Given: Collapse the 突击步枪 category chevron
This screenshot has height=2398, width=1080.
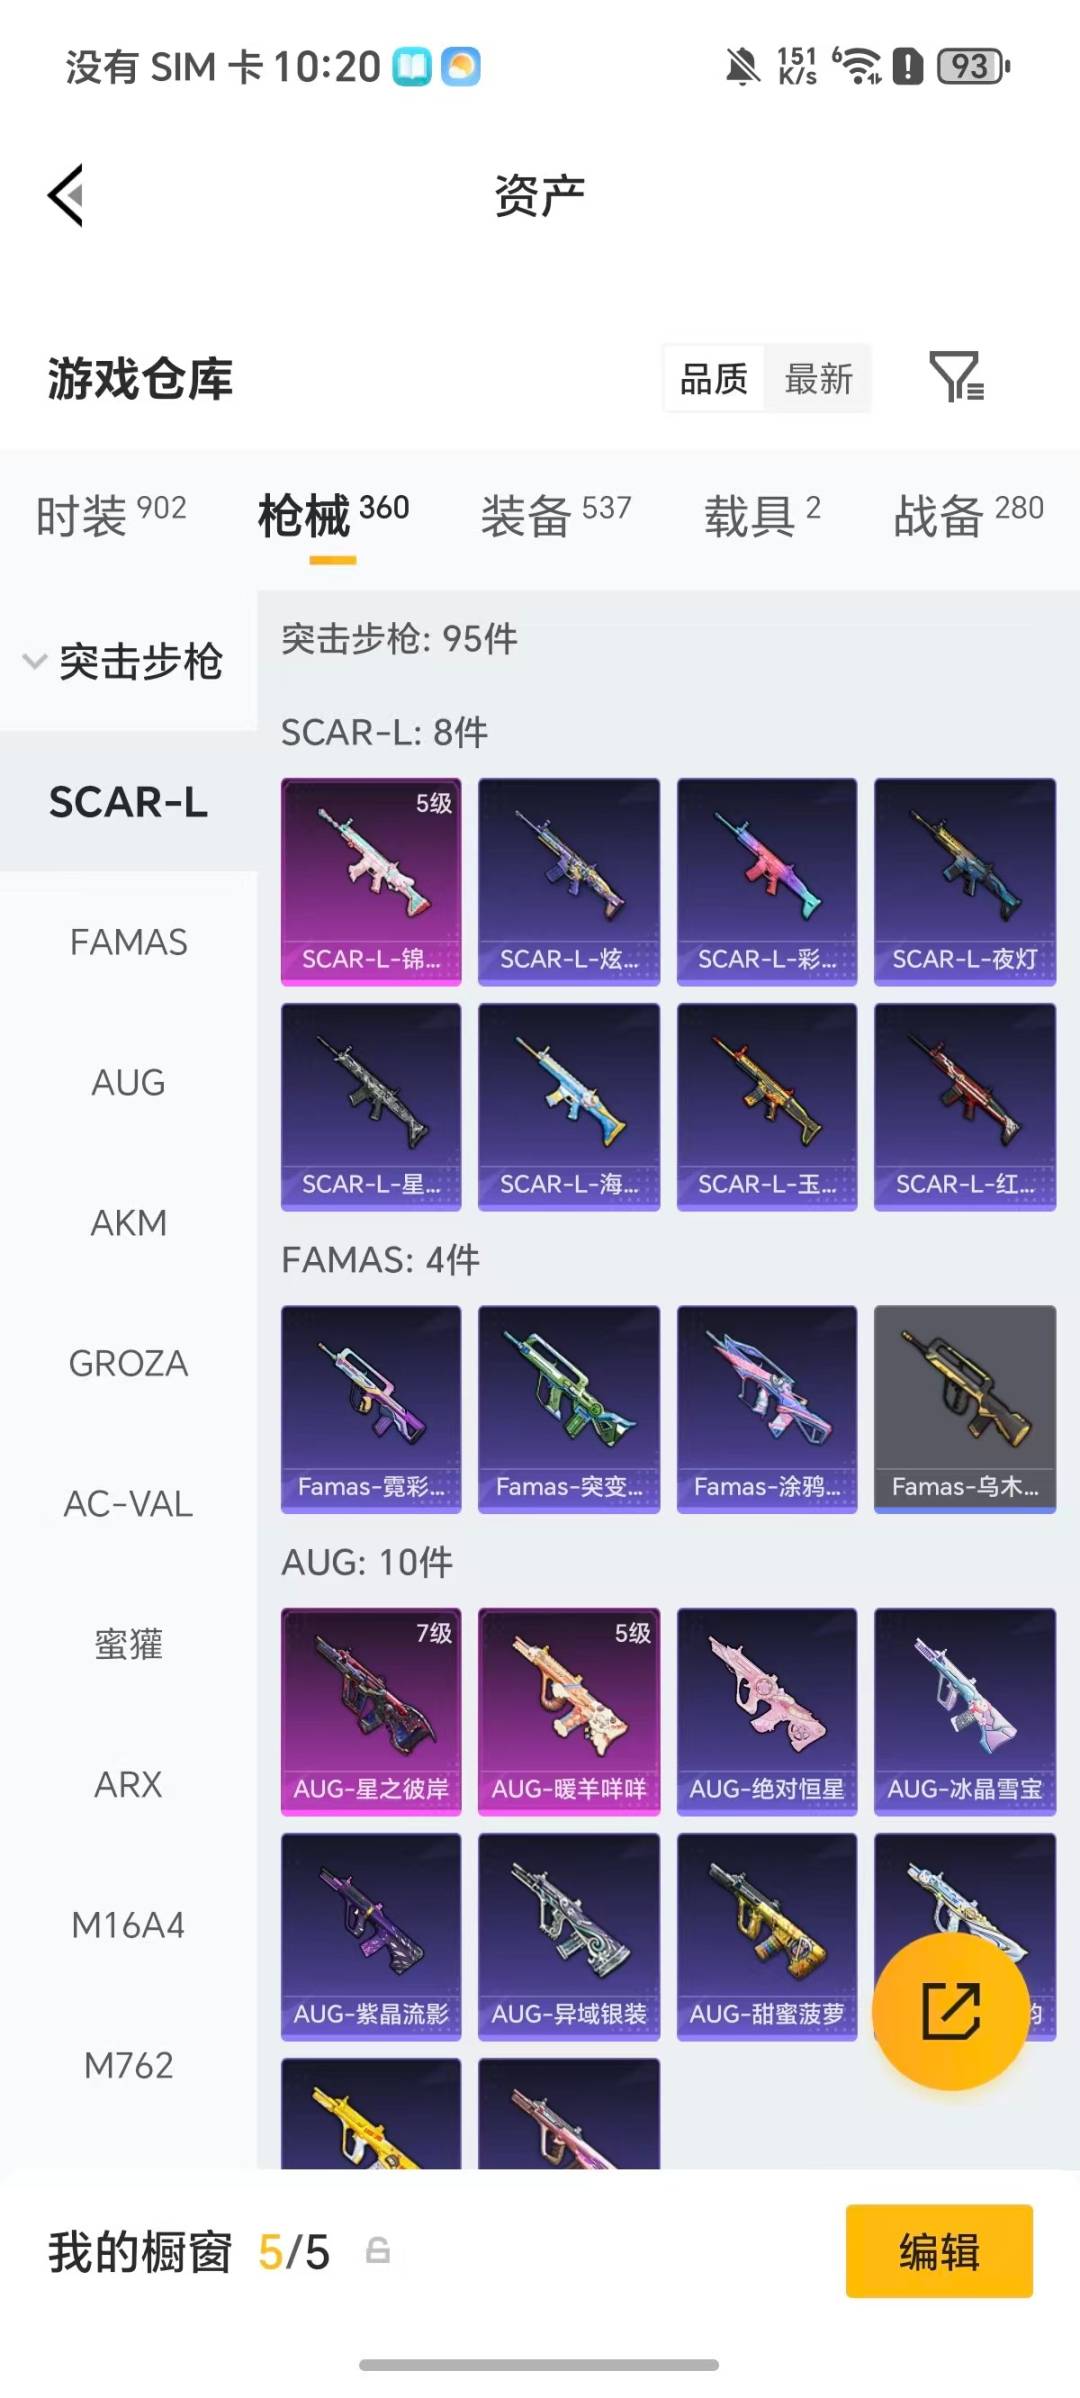Looking at the screenshot, I should 34,661.
